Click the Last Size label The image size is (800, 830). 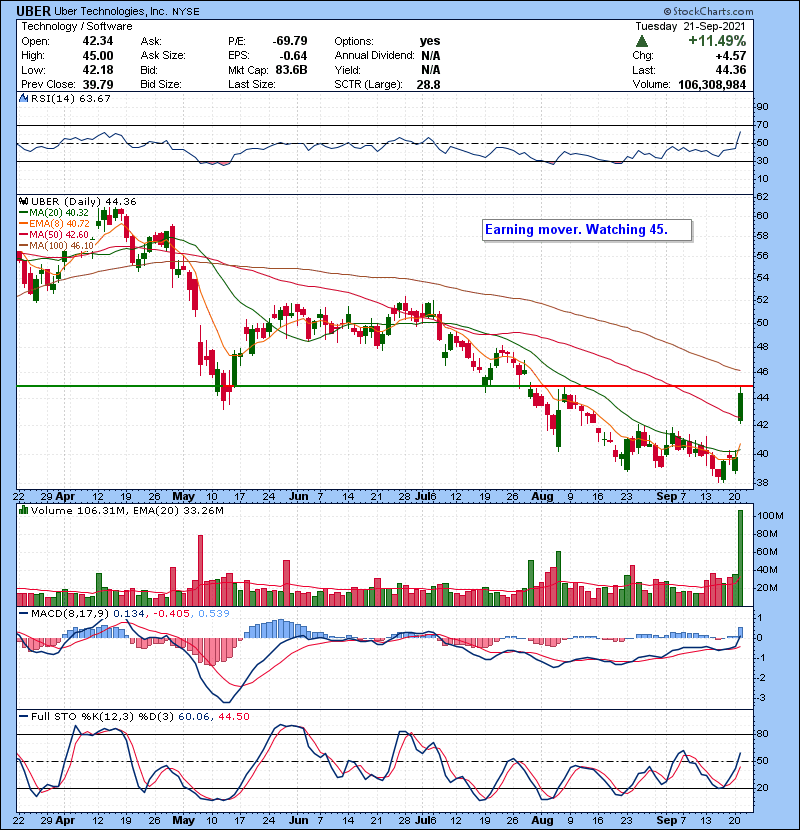pos(251,84)
